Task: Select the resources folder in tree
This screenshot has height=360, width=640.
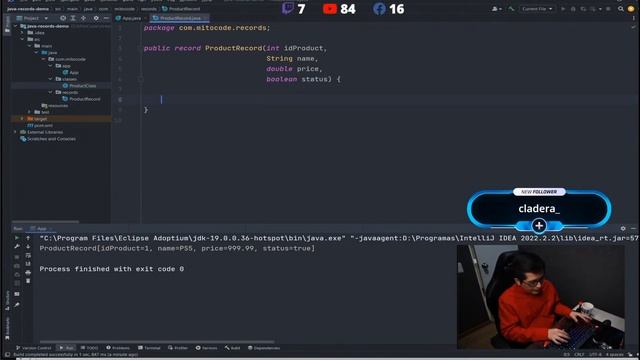Action: tap(55, 105)
